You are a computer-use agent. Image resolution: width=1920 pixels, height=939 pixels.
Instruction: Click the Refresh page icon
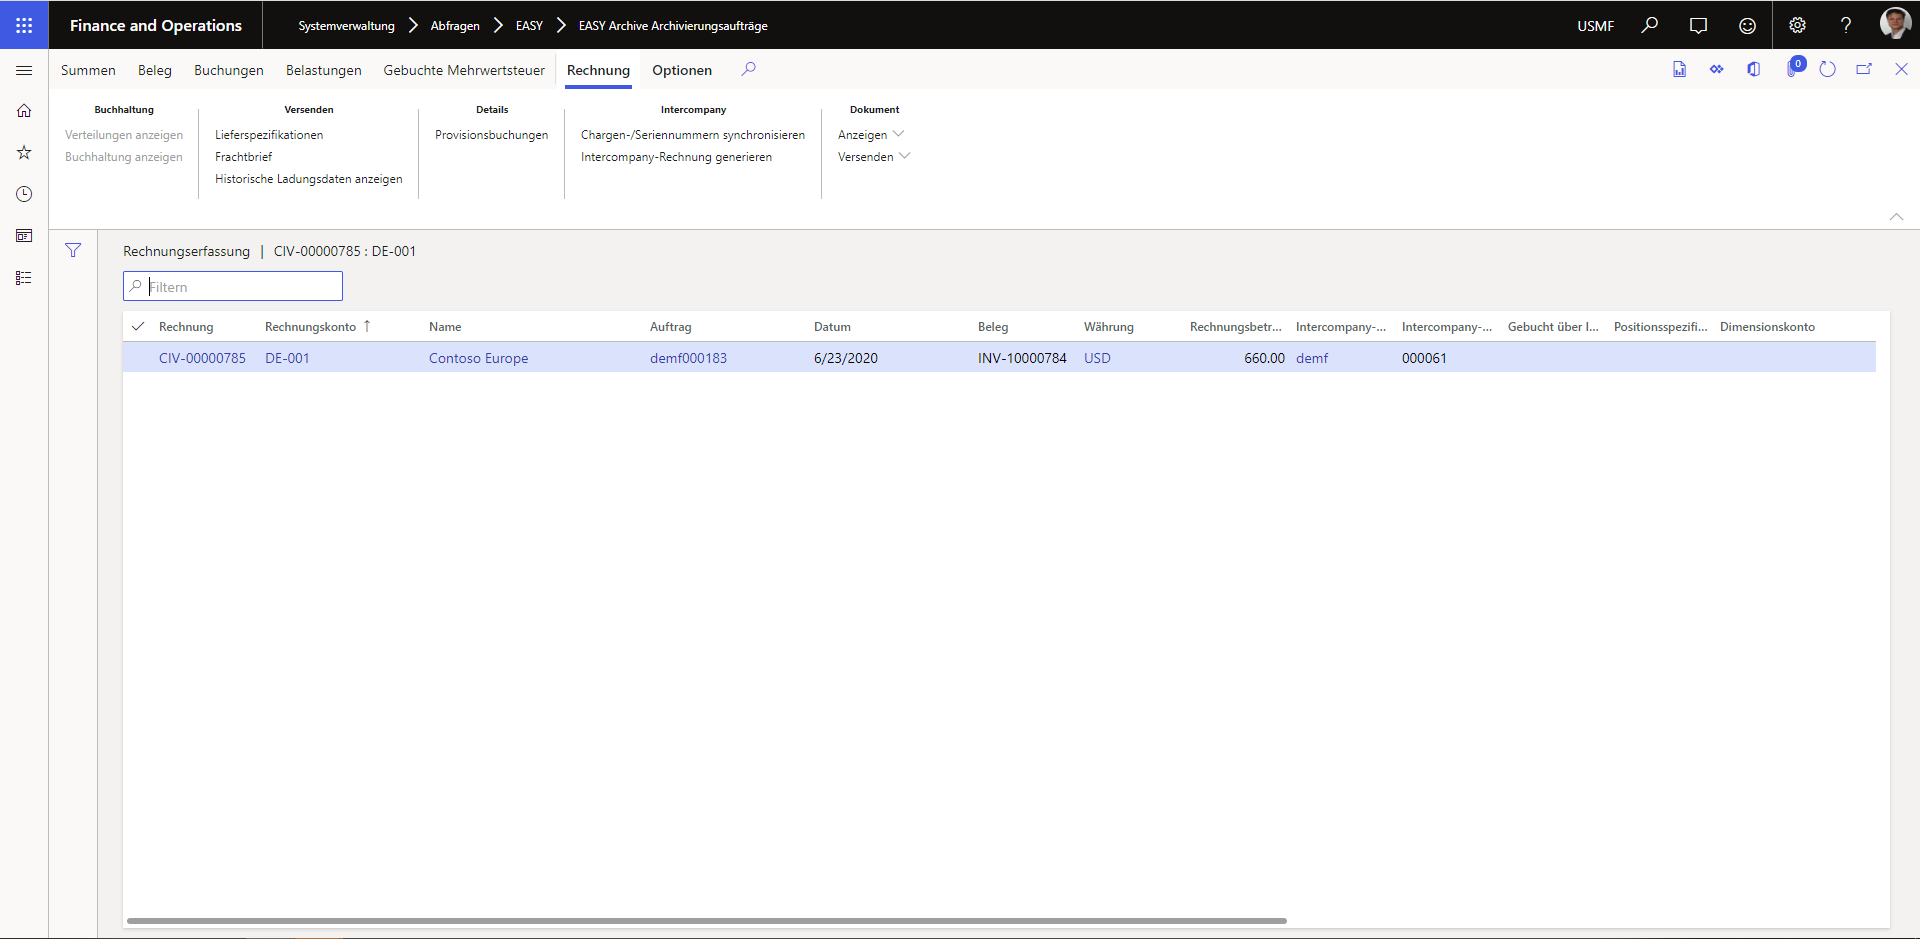pyautogui.click(x=1827, y=69)
